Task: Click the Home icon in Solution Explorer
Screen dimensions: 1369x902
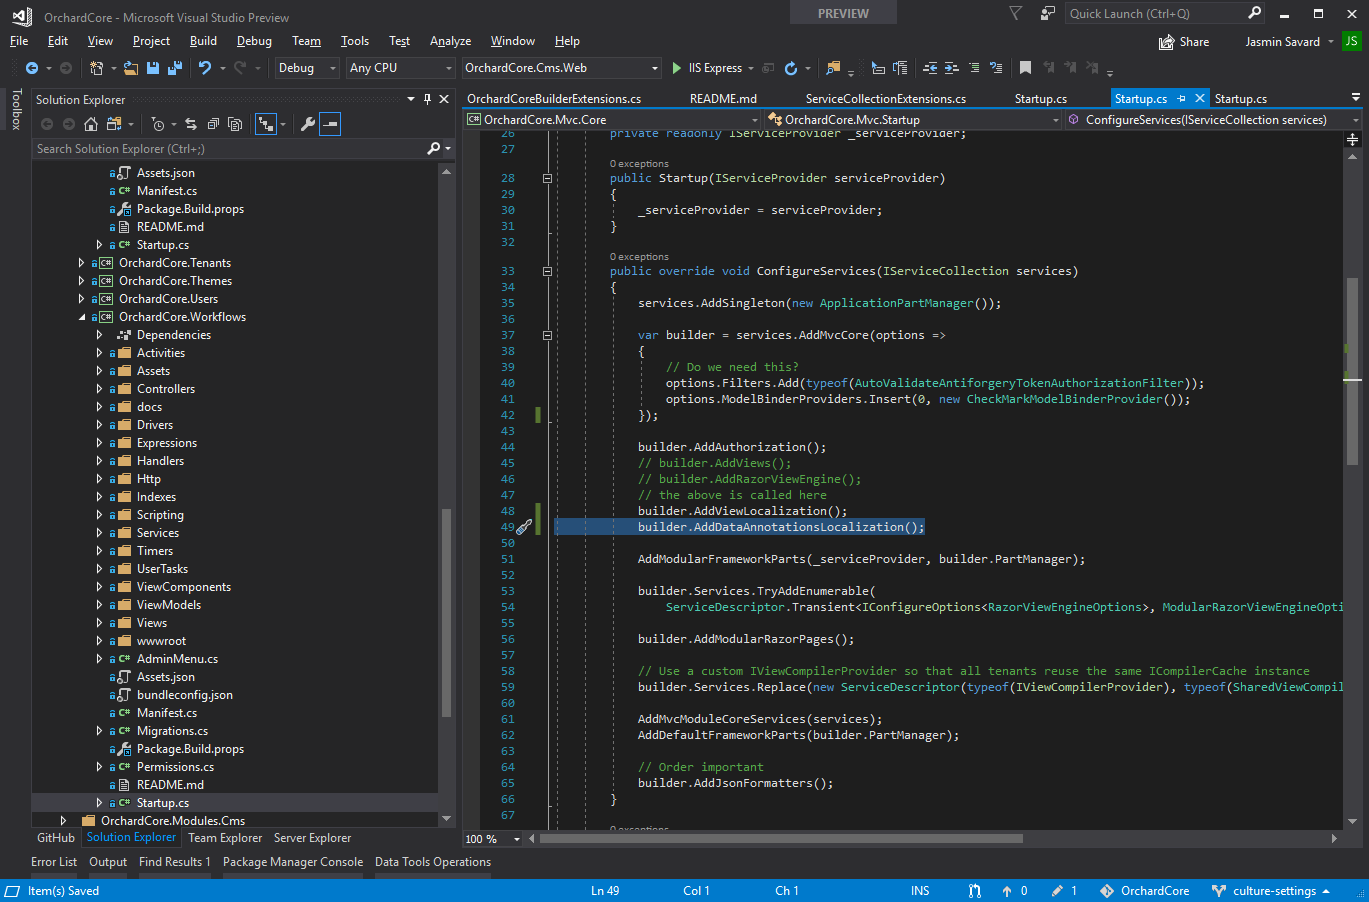Action: pos(91,124)
